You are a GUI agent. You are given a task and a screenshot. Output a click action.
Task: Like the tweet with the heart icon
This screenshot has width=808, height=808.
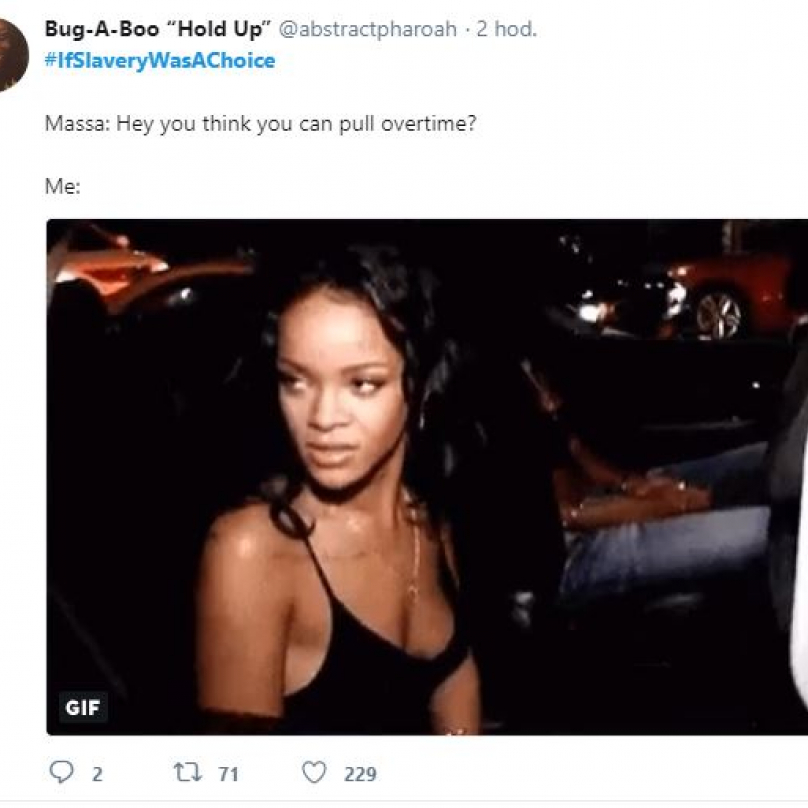(314, 772)
